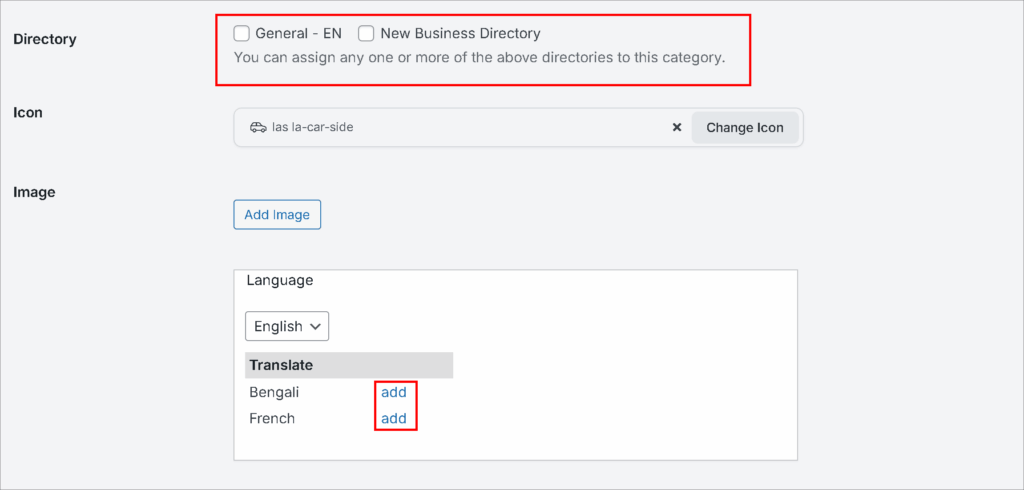Click the Directory field label
Image resolution: width=1024 pixels, height=490 pixels.
(x=44, y=39)
